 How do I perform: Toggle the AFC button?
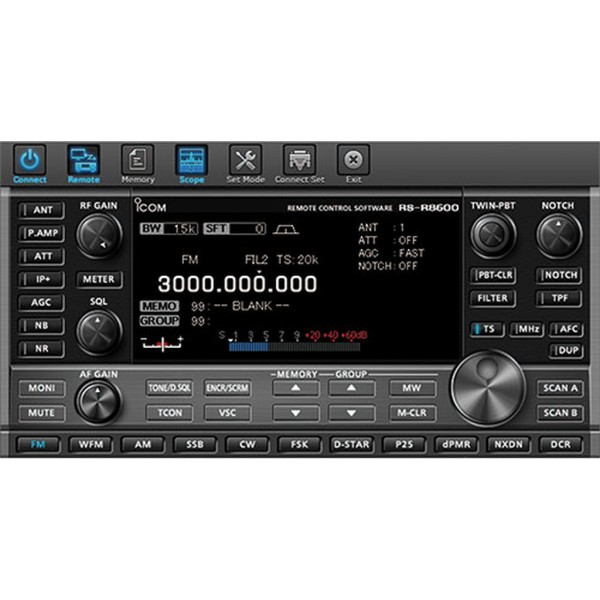pyautogui.click(x=566, y=329)
